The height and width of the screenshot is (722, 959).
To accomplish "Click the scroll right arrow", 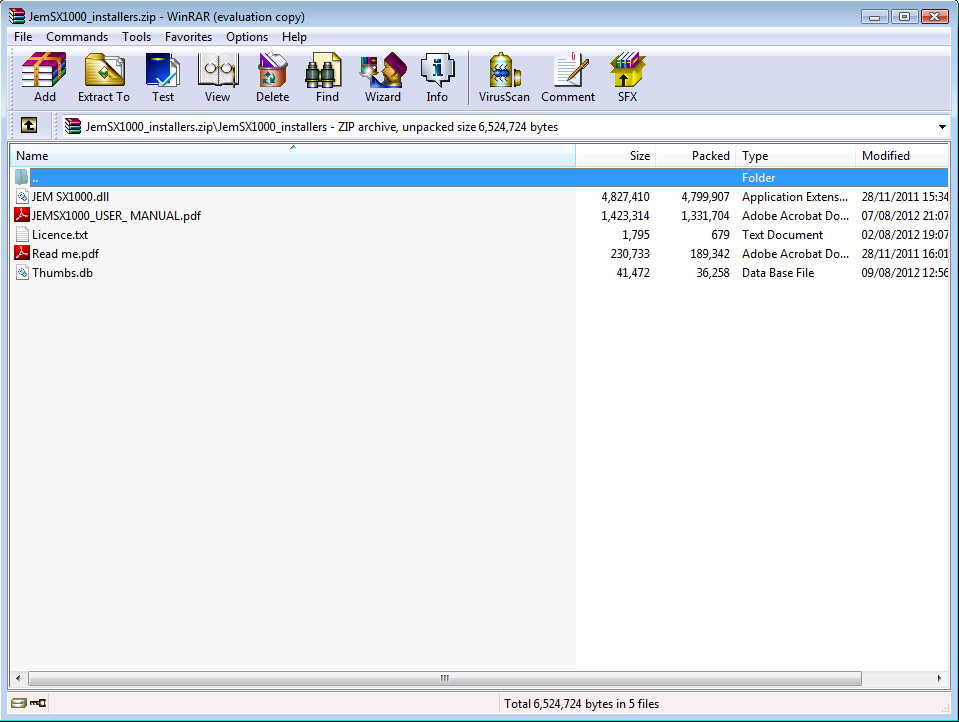I will (x=939, y=678).
